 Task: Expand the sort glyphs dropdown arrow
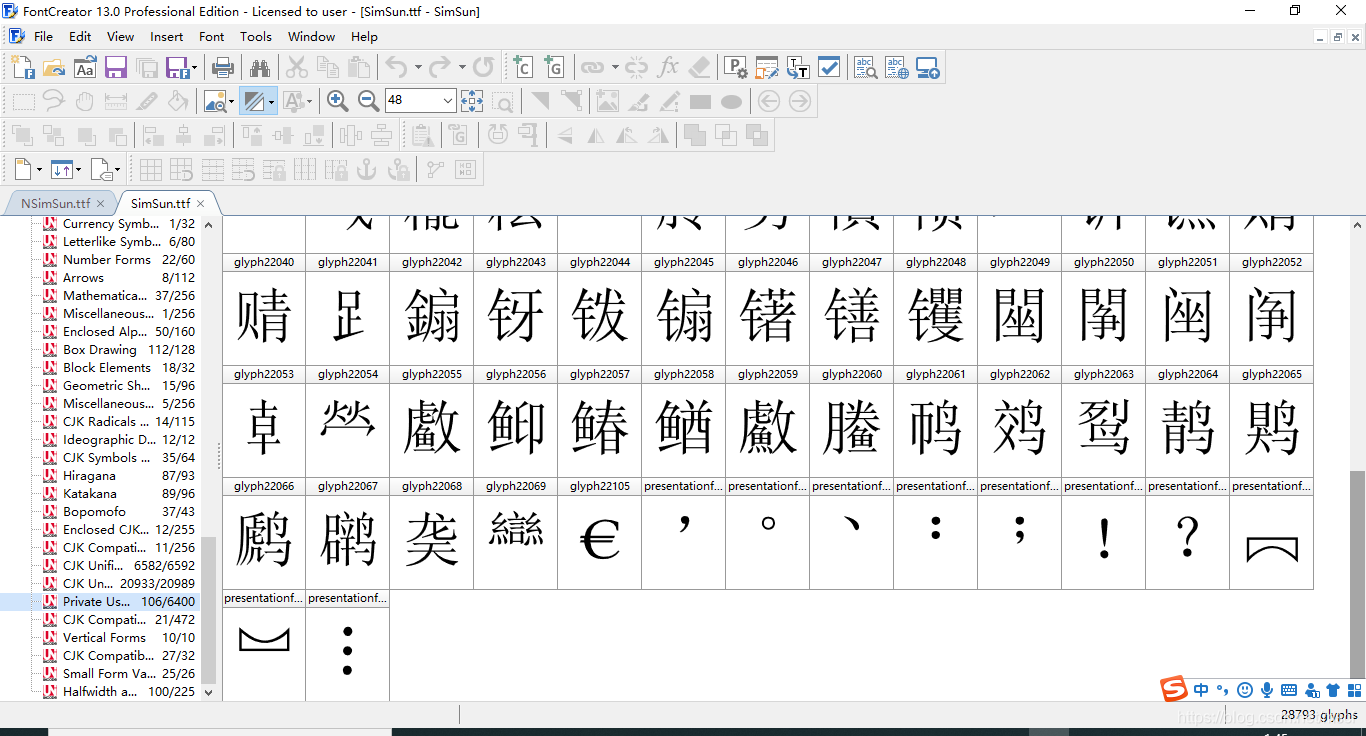[x=78, y=169]
